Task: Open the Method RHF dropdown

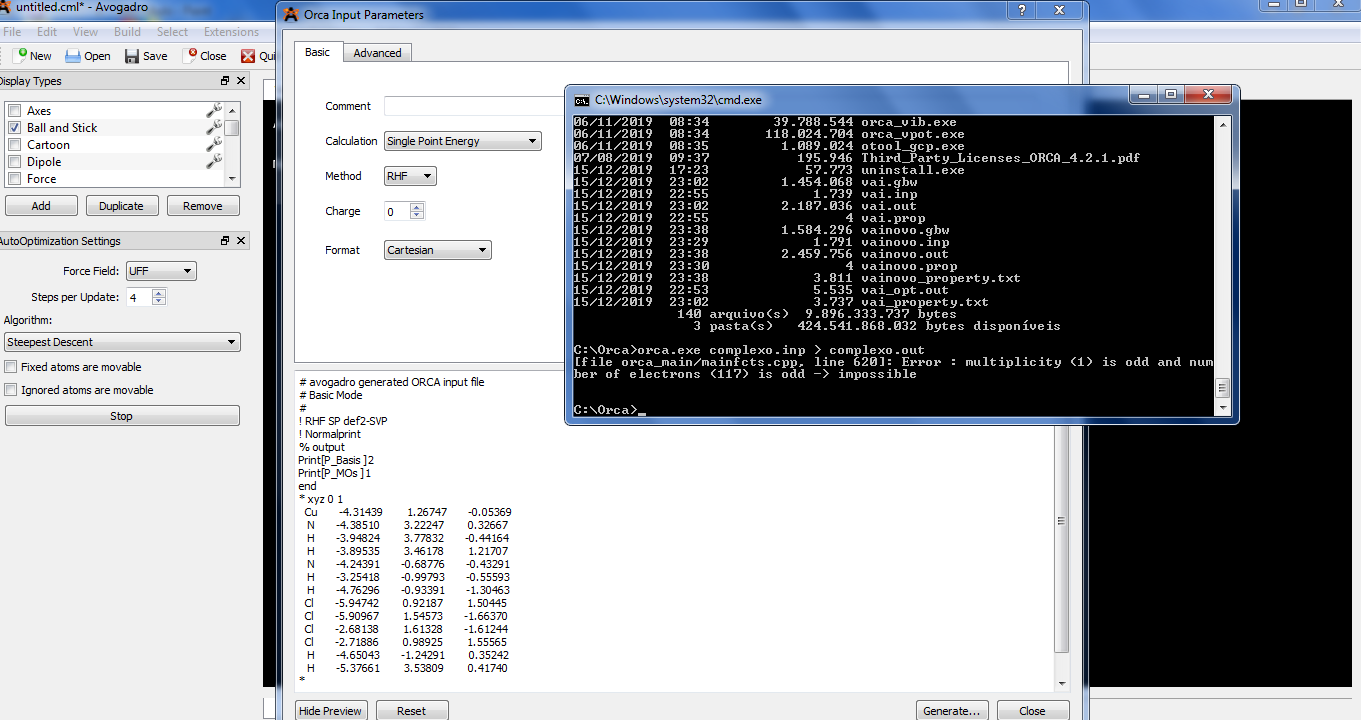Action: tap(410, 176)
